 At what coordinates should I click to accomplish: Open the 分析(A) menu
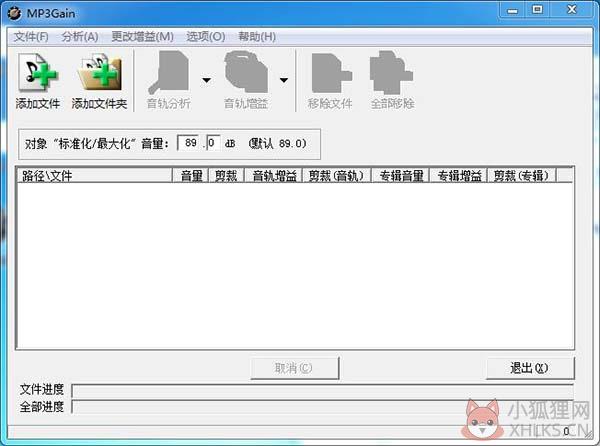(x=80, y=37)
